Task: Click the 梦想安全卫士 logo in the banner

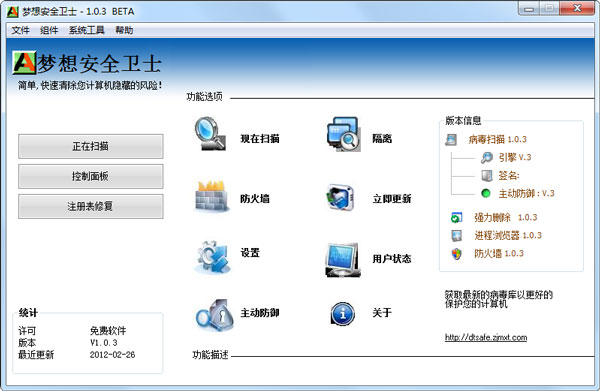Action: click(24, 62)
